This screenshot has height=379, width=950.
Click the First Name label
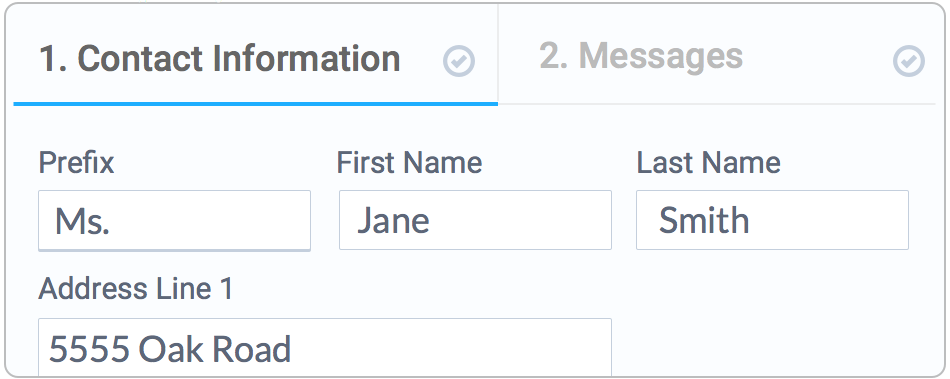tap(410, 163)
